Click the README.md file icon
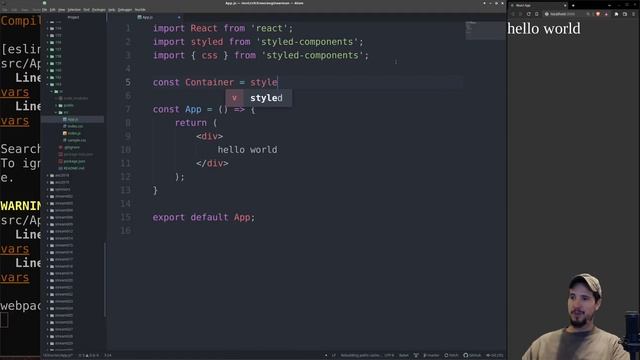Image resolution: width=640 pixels, height=360 pixels. tap(61, 168)
